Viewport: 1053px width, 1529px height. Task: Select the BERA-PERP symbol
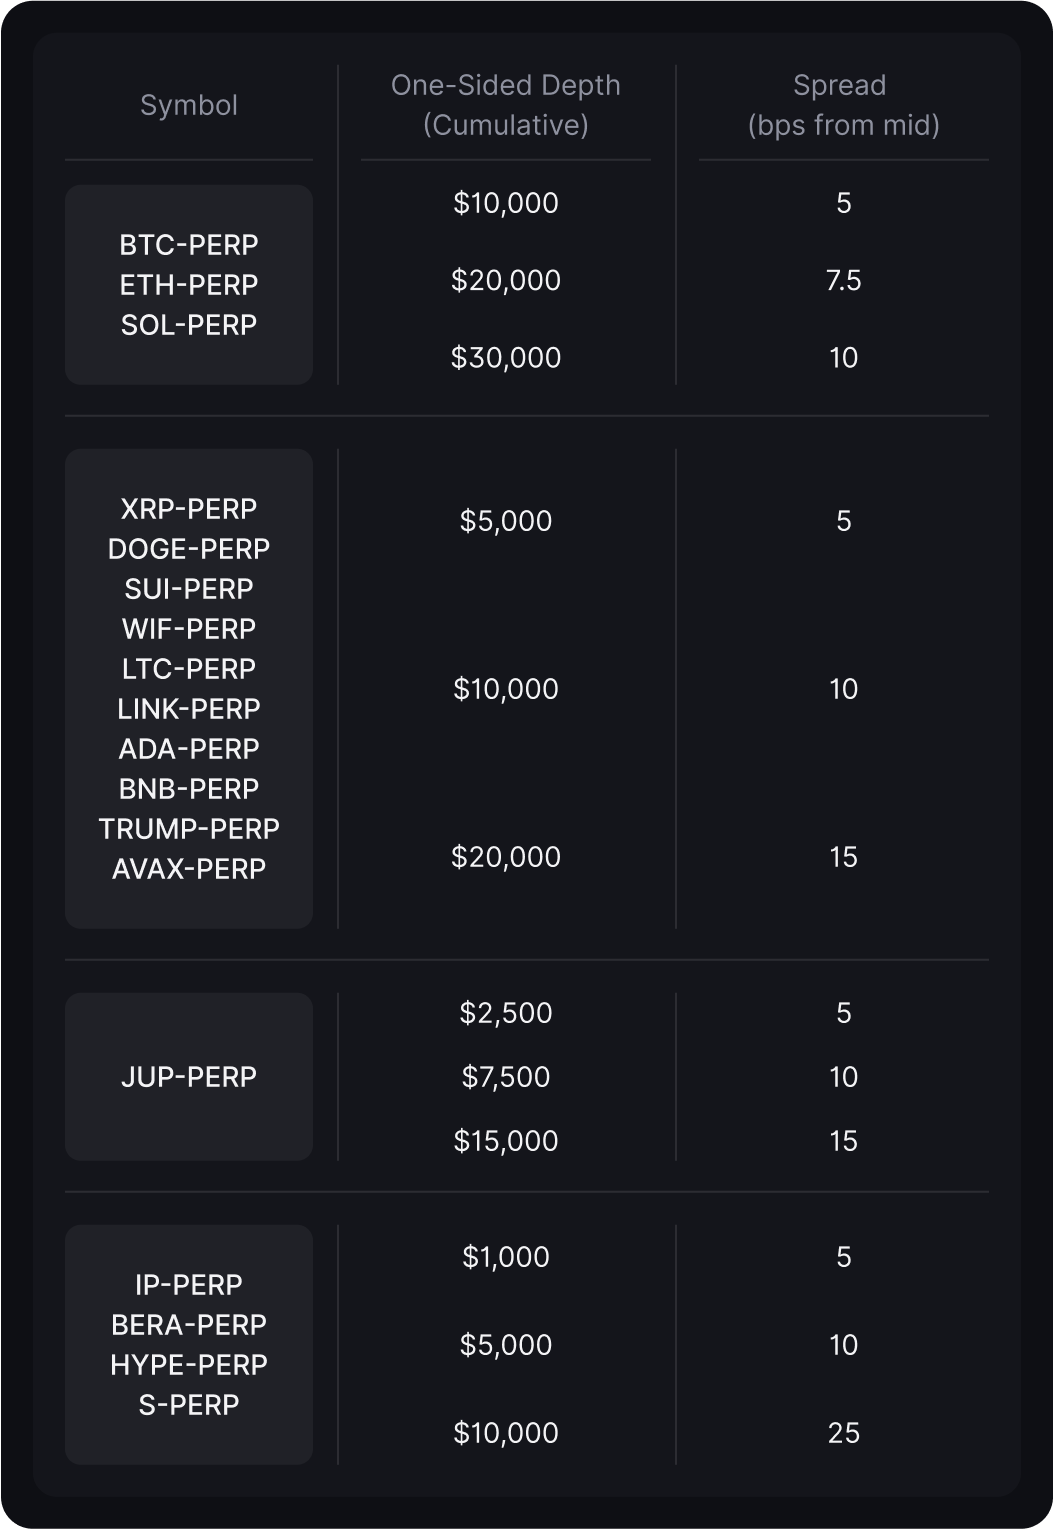(x=189, y=1325)
